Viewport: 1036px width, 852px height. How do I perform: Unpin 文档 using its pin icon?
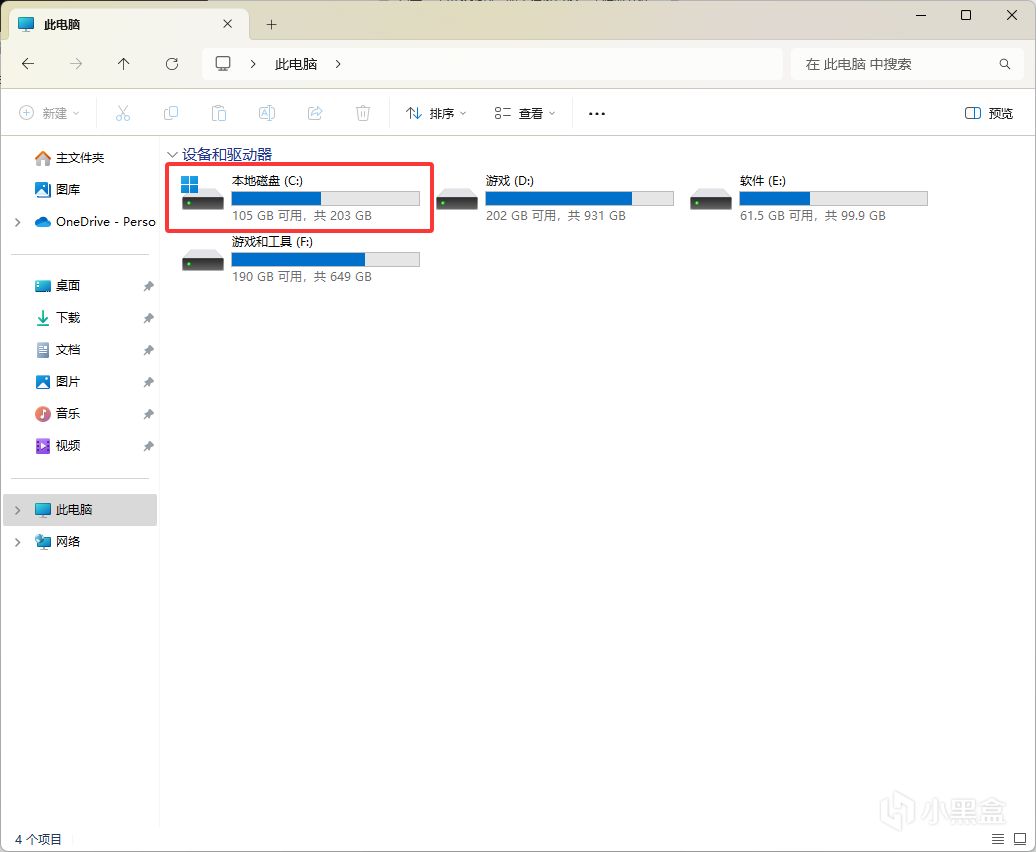pos(149,350)
